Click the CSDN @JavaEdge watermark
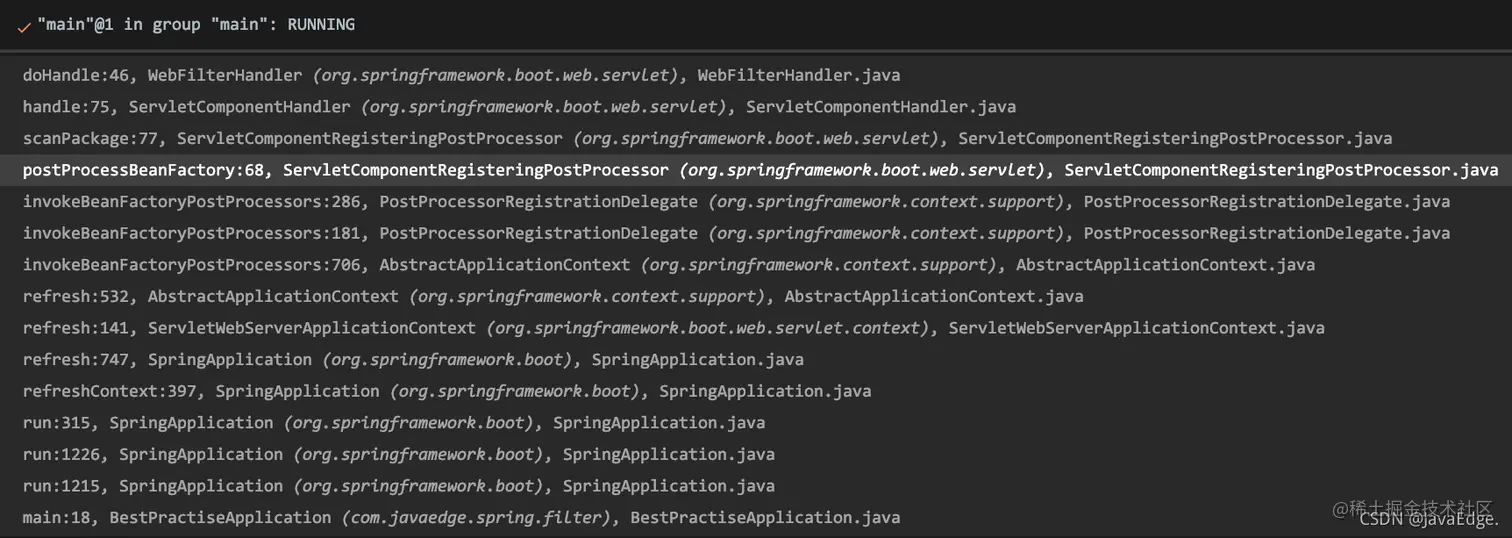This screenshot has width=1512, height=538. tap(1429, 519)
